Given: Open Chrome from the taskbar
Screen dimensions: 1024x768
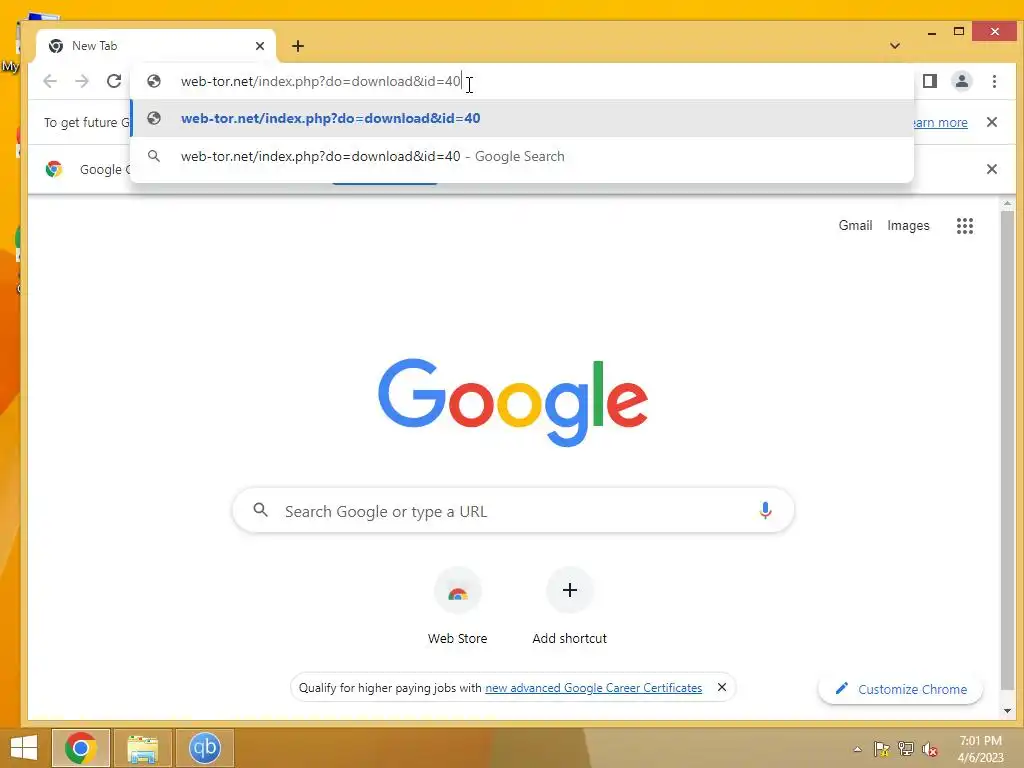Looking at the screenshot, I should pos(81,748).
